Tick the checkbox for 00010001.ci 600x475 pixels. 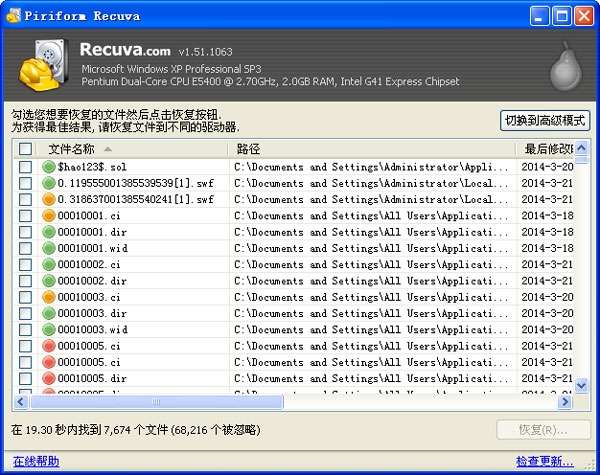pyautogui.click(x=25, y=215)
